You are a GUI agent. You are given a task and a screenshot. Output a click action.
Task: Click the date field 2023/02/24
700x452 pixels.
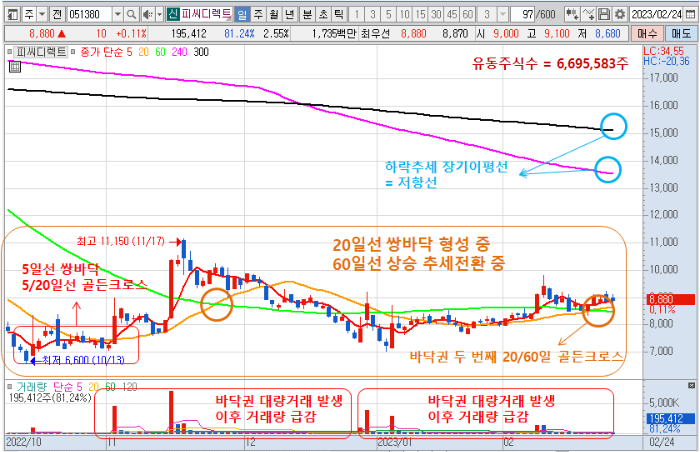click(657, 15)
